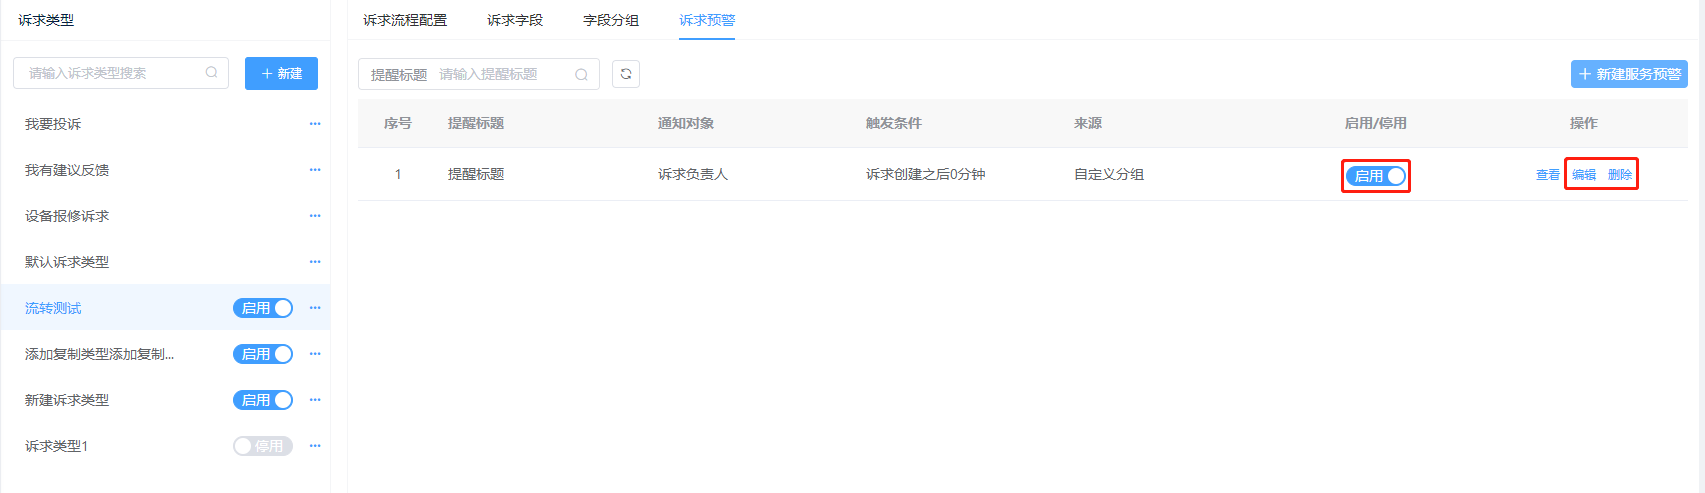Click the 查看 link in row 1
Image resolution: width=1705 pixels, height=493 pixels.
click(1548, 175)
